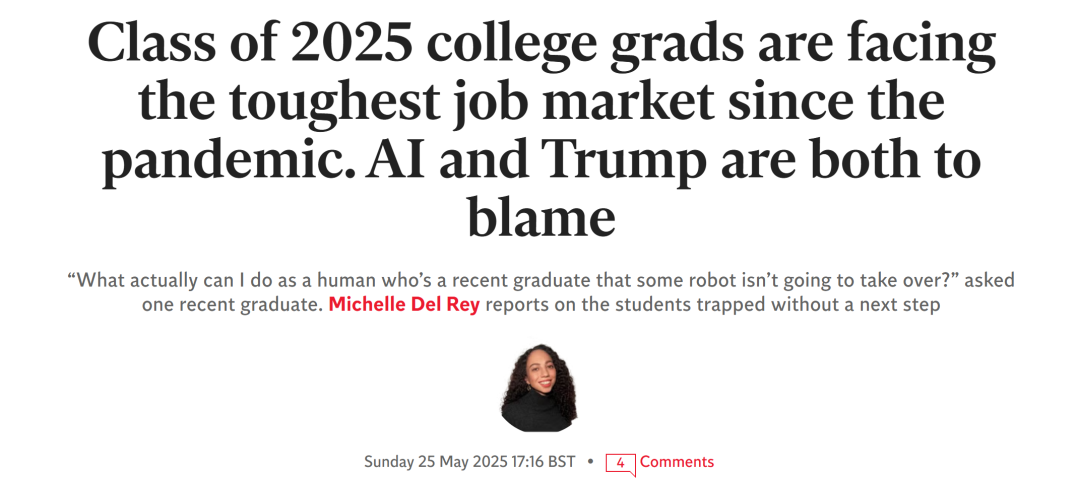This screenshot has height=480, width=1080.
Task: Click the author's round profile photo
Action: point(539,388)
